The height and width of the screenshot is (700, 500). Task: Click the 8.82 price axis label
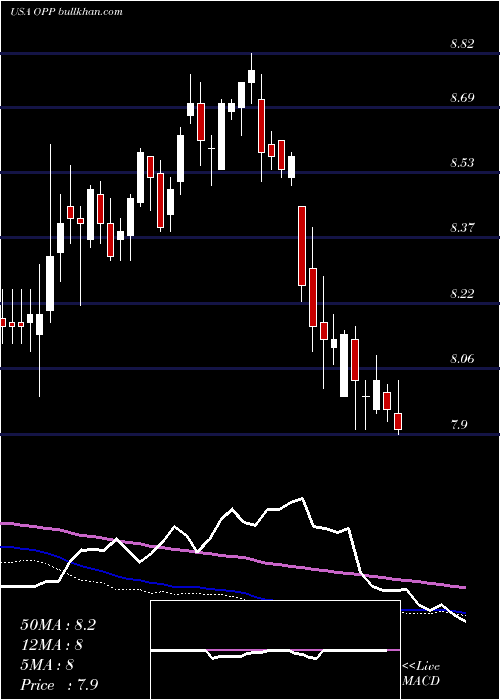click(x=462, y=44)
